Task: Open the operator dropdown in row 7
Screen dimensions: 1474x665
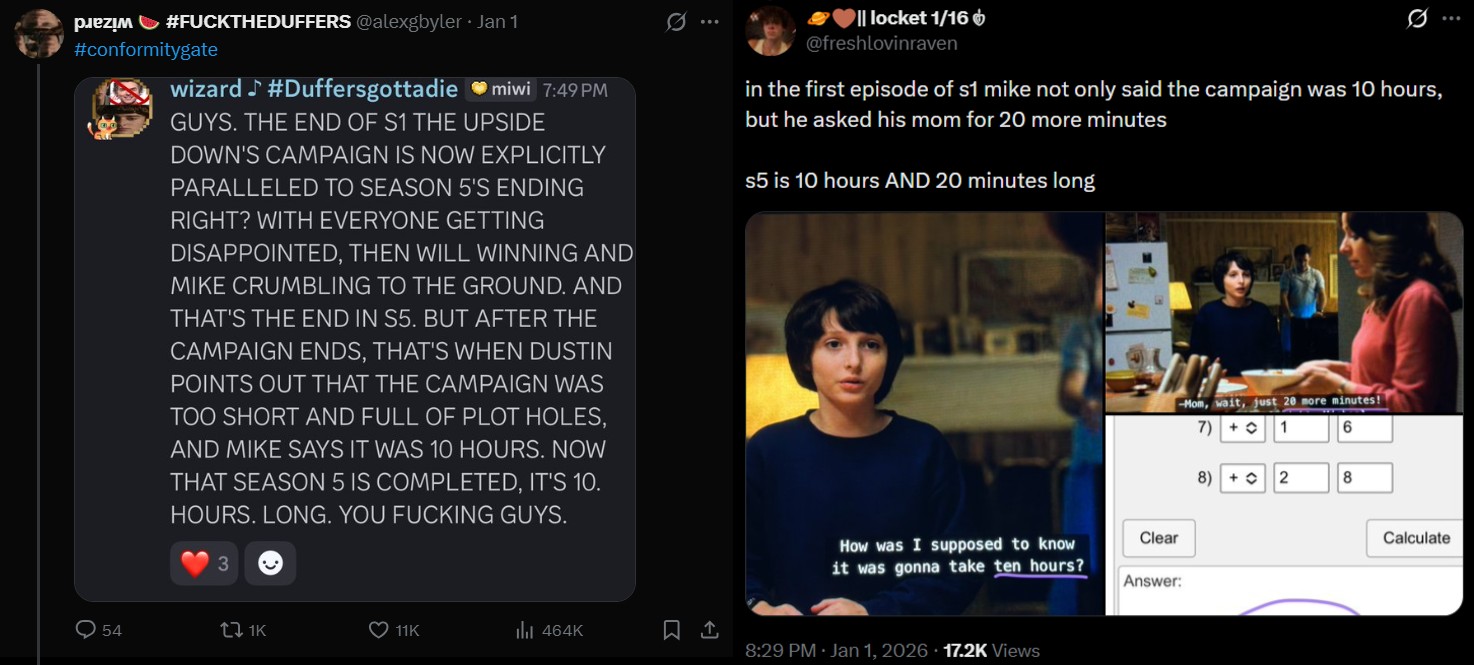Action: pos(1242,428)
